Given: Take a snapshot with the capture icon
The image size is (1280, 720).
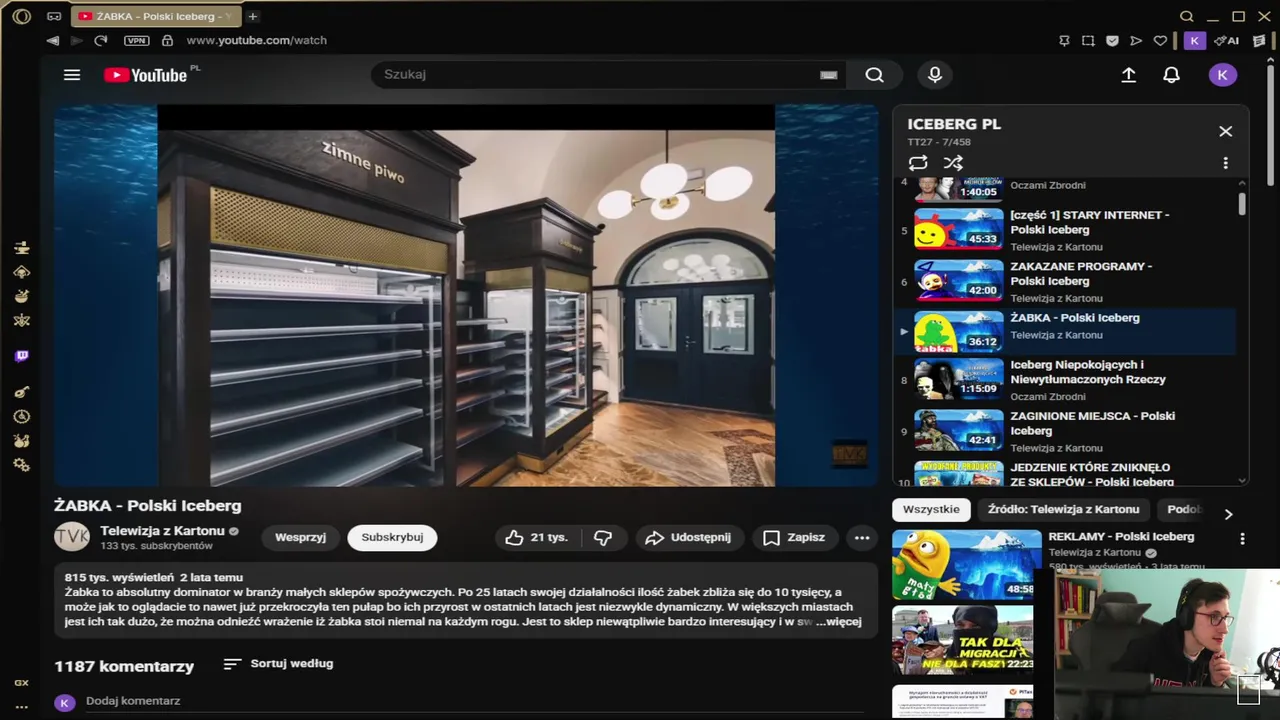Looking at the screenshot, I should point(1088,41).
